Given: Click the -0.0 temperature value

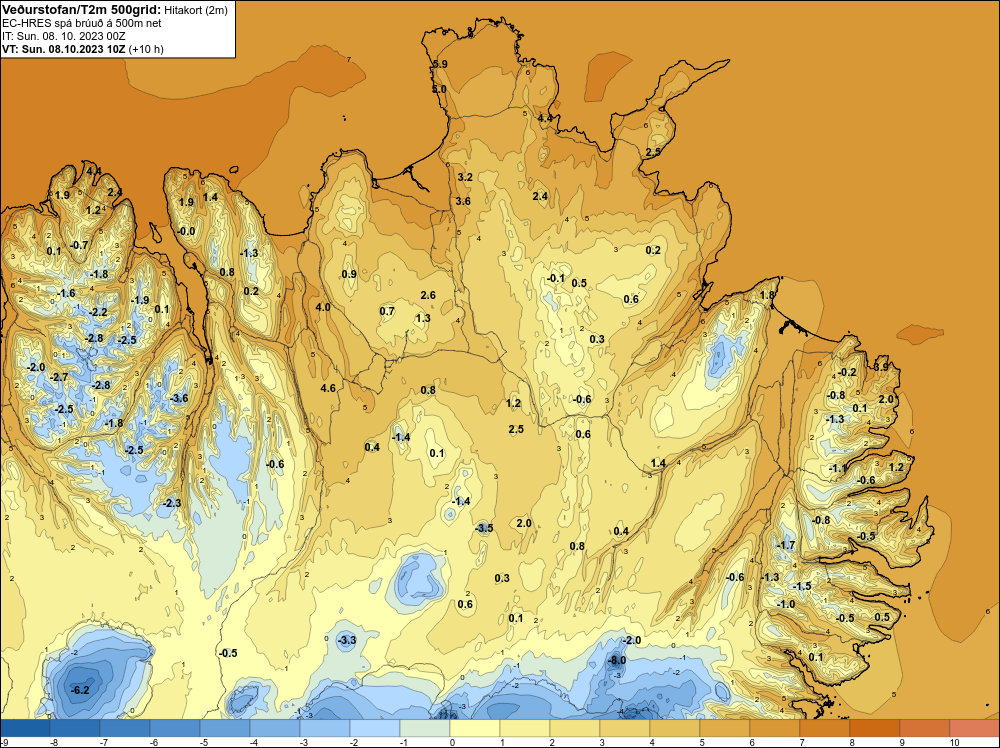Looking at the screenshot, I should pos(186,231).
